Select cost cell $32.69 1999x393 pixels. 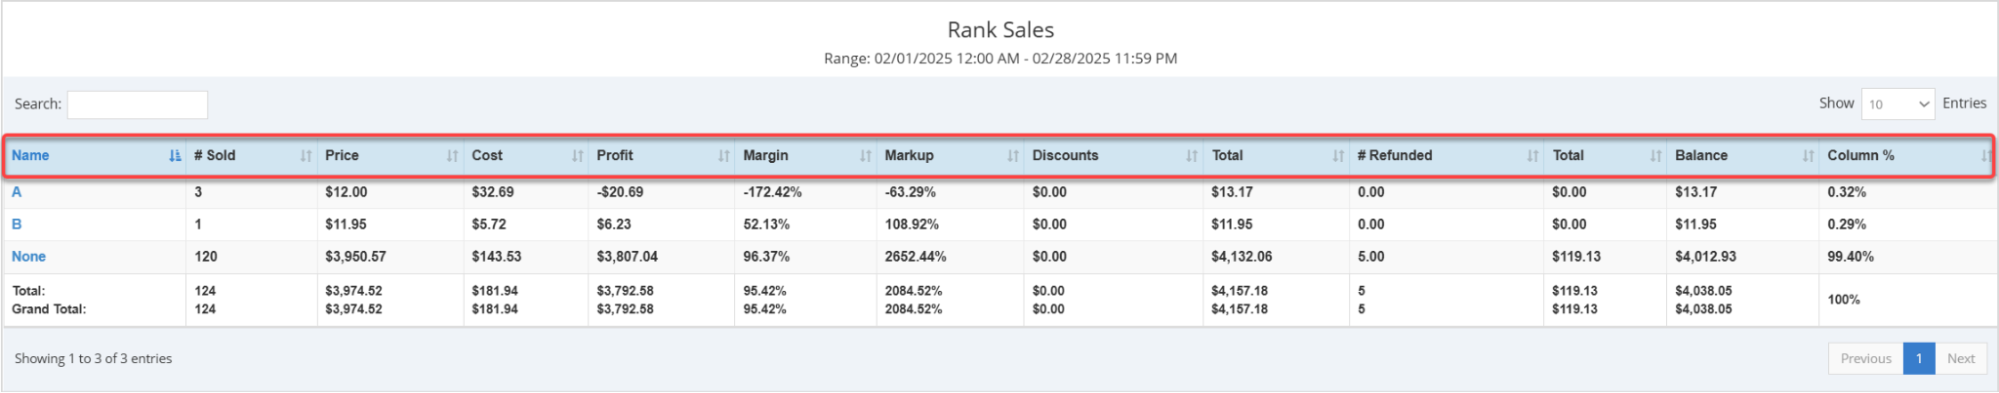(493, 192)
